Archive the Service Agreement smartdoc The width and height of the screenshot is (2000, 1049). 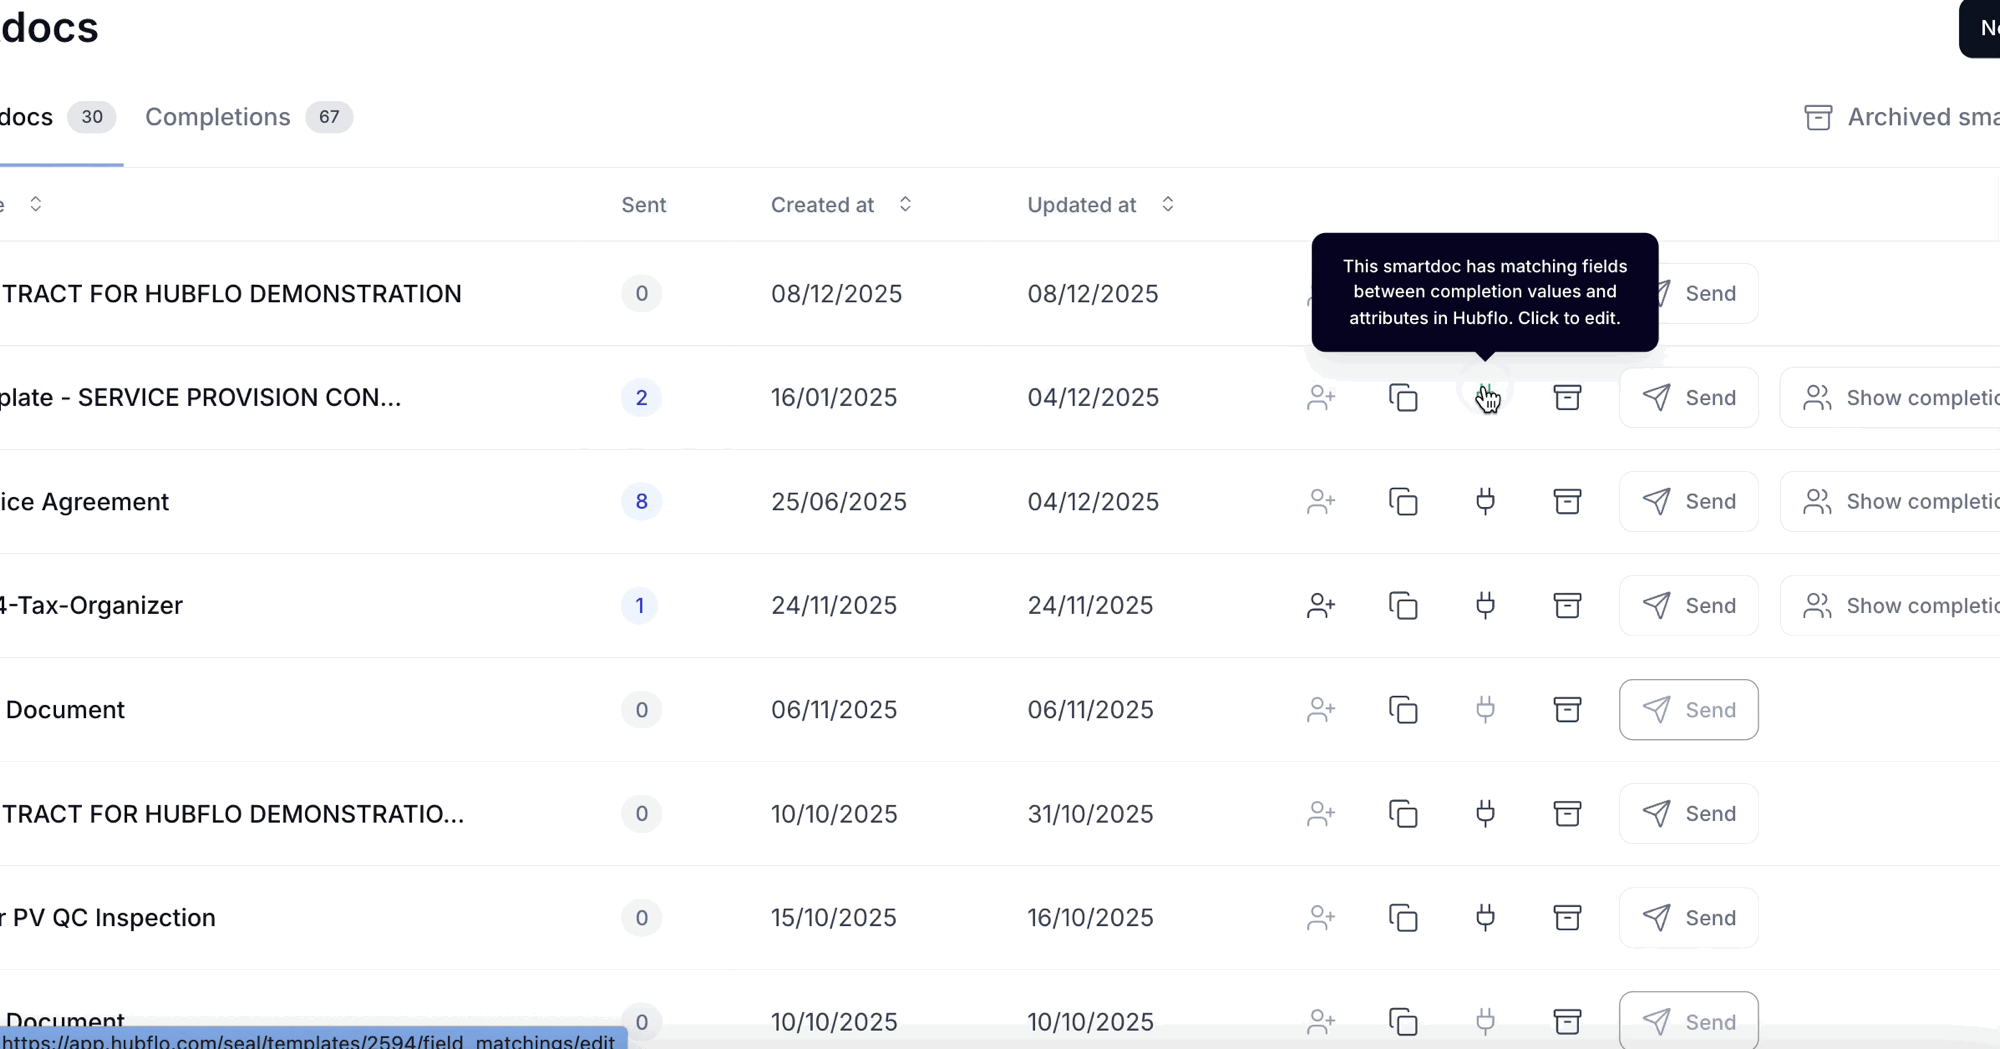(x=1567, y=501)
